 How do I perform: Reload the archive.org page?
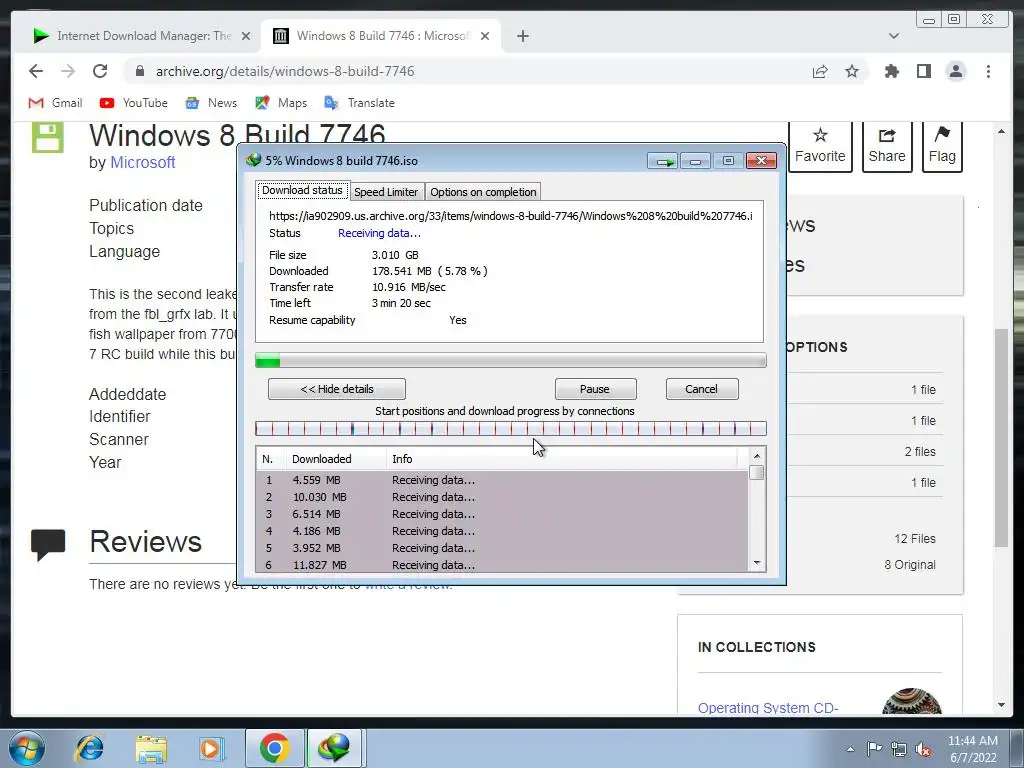click(x=100, y=71)
